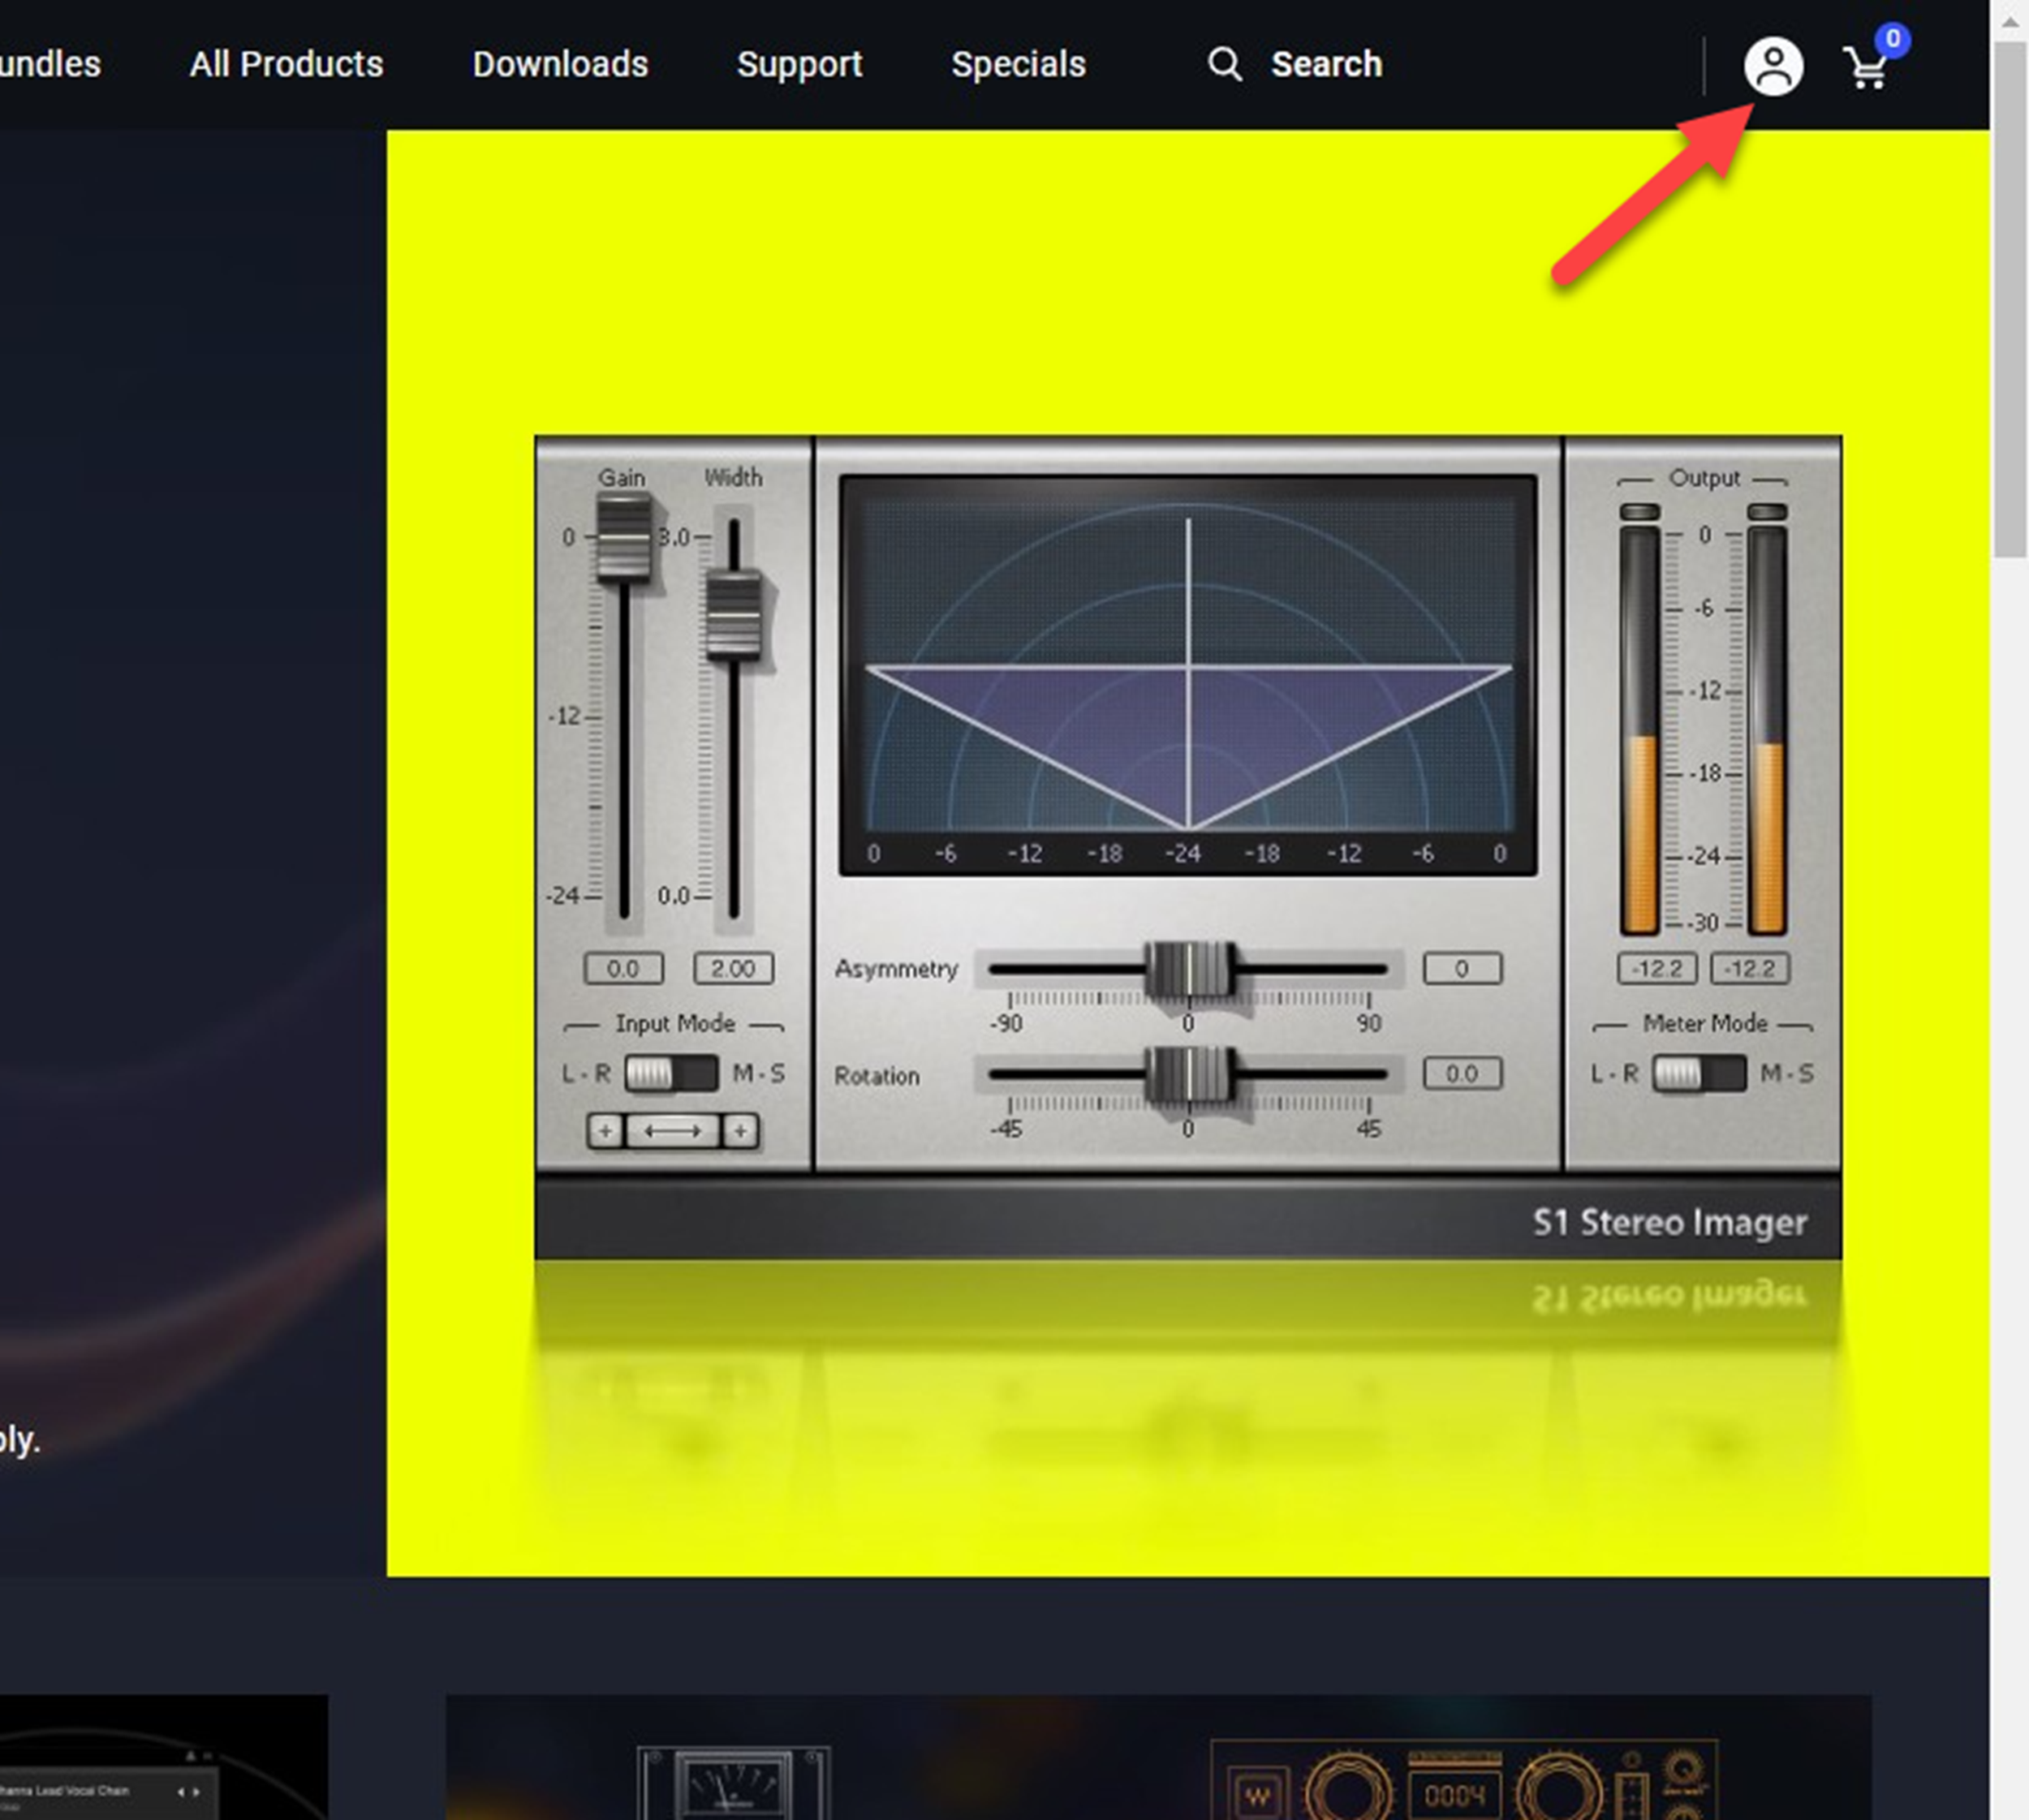Screen dimensions: 2029x1820
Task: Click the right plus button under Input Mode
Action: (740, 1131)
